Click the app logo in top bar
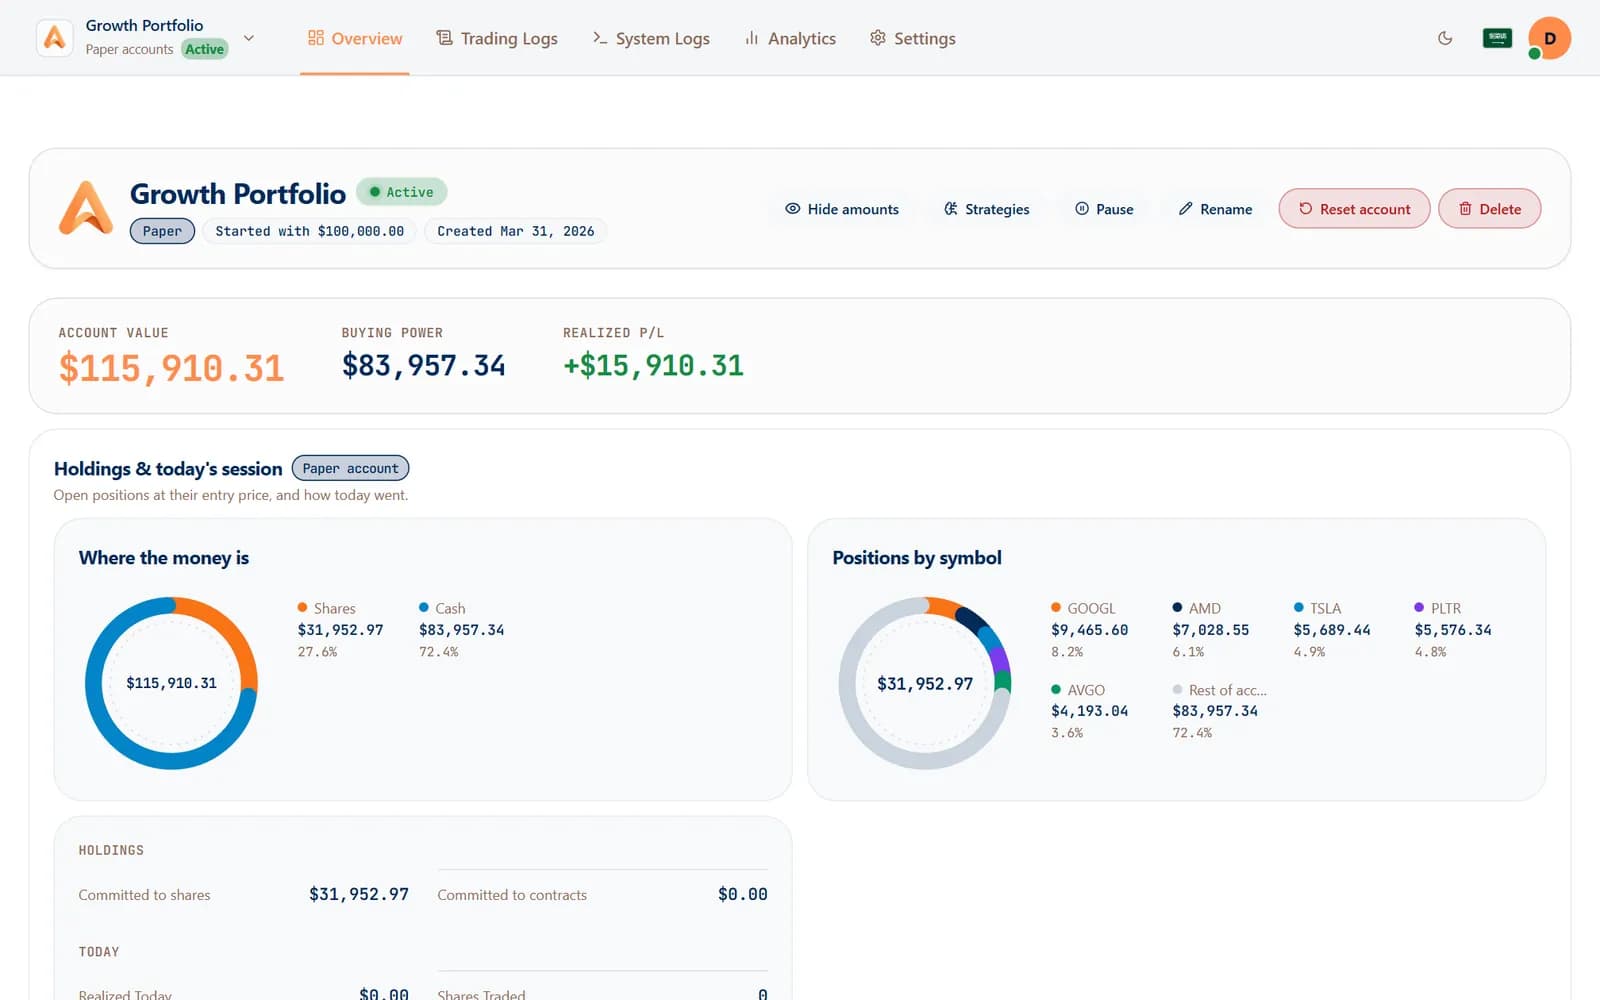Image resolution: width=1600 pixels, height=1000 pixels. pyautogui.click(x=55, y=38)
